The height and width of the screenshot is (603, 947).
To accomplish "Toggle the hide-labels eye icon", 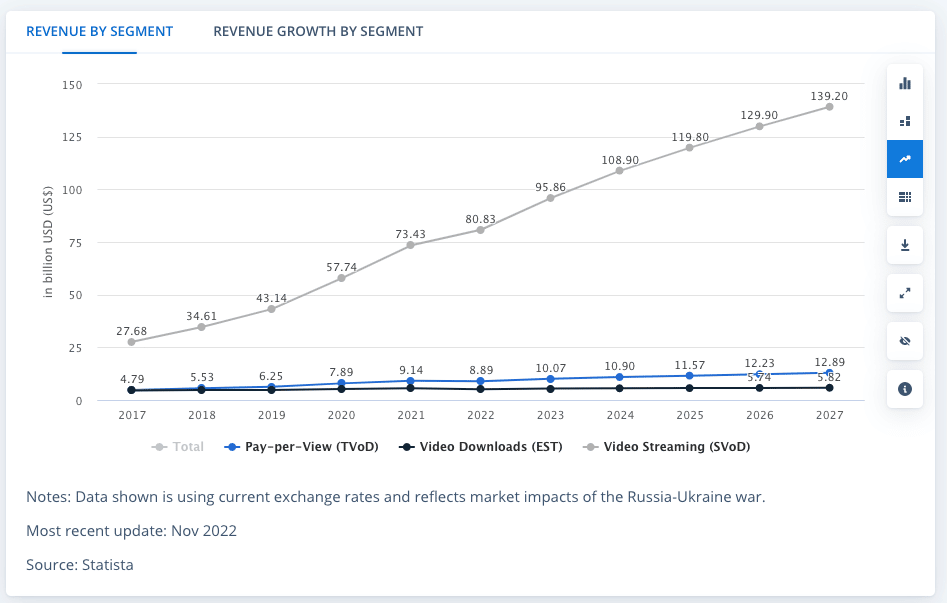I will [x=904, y=341].
